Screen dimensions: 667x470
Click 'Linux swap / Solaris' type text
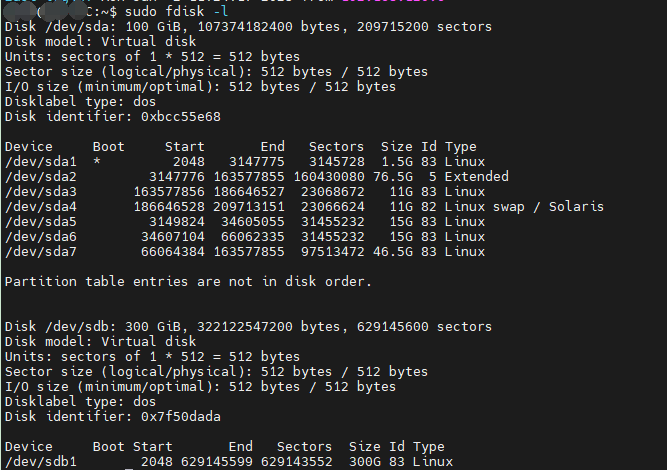524,206
